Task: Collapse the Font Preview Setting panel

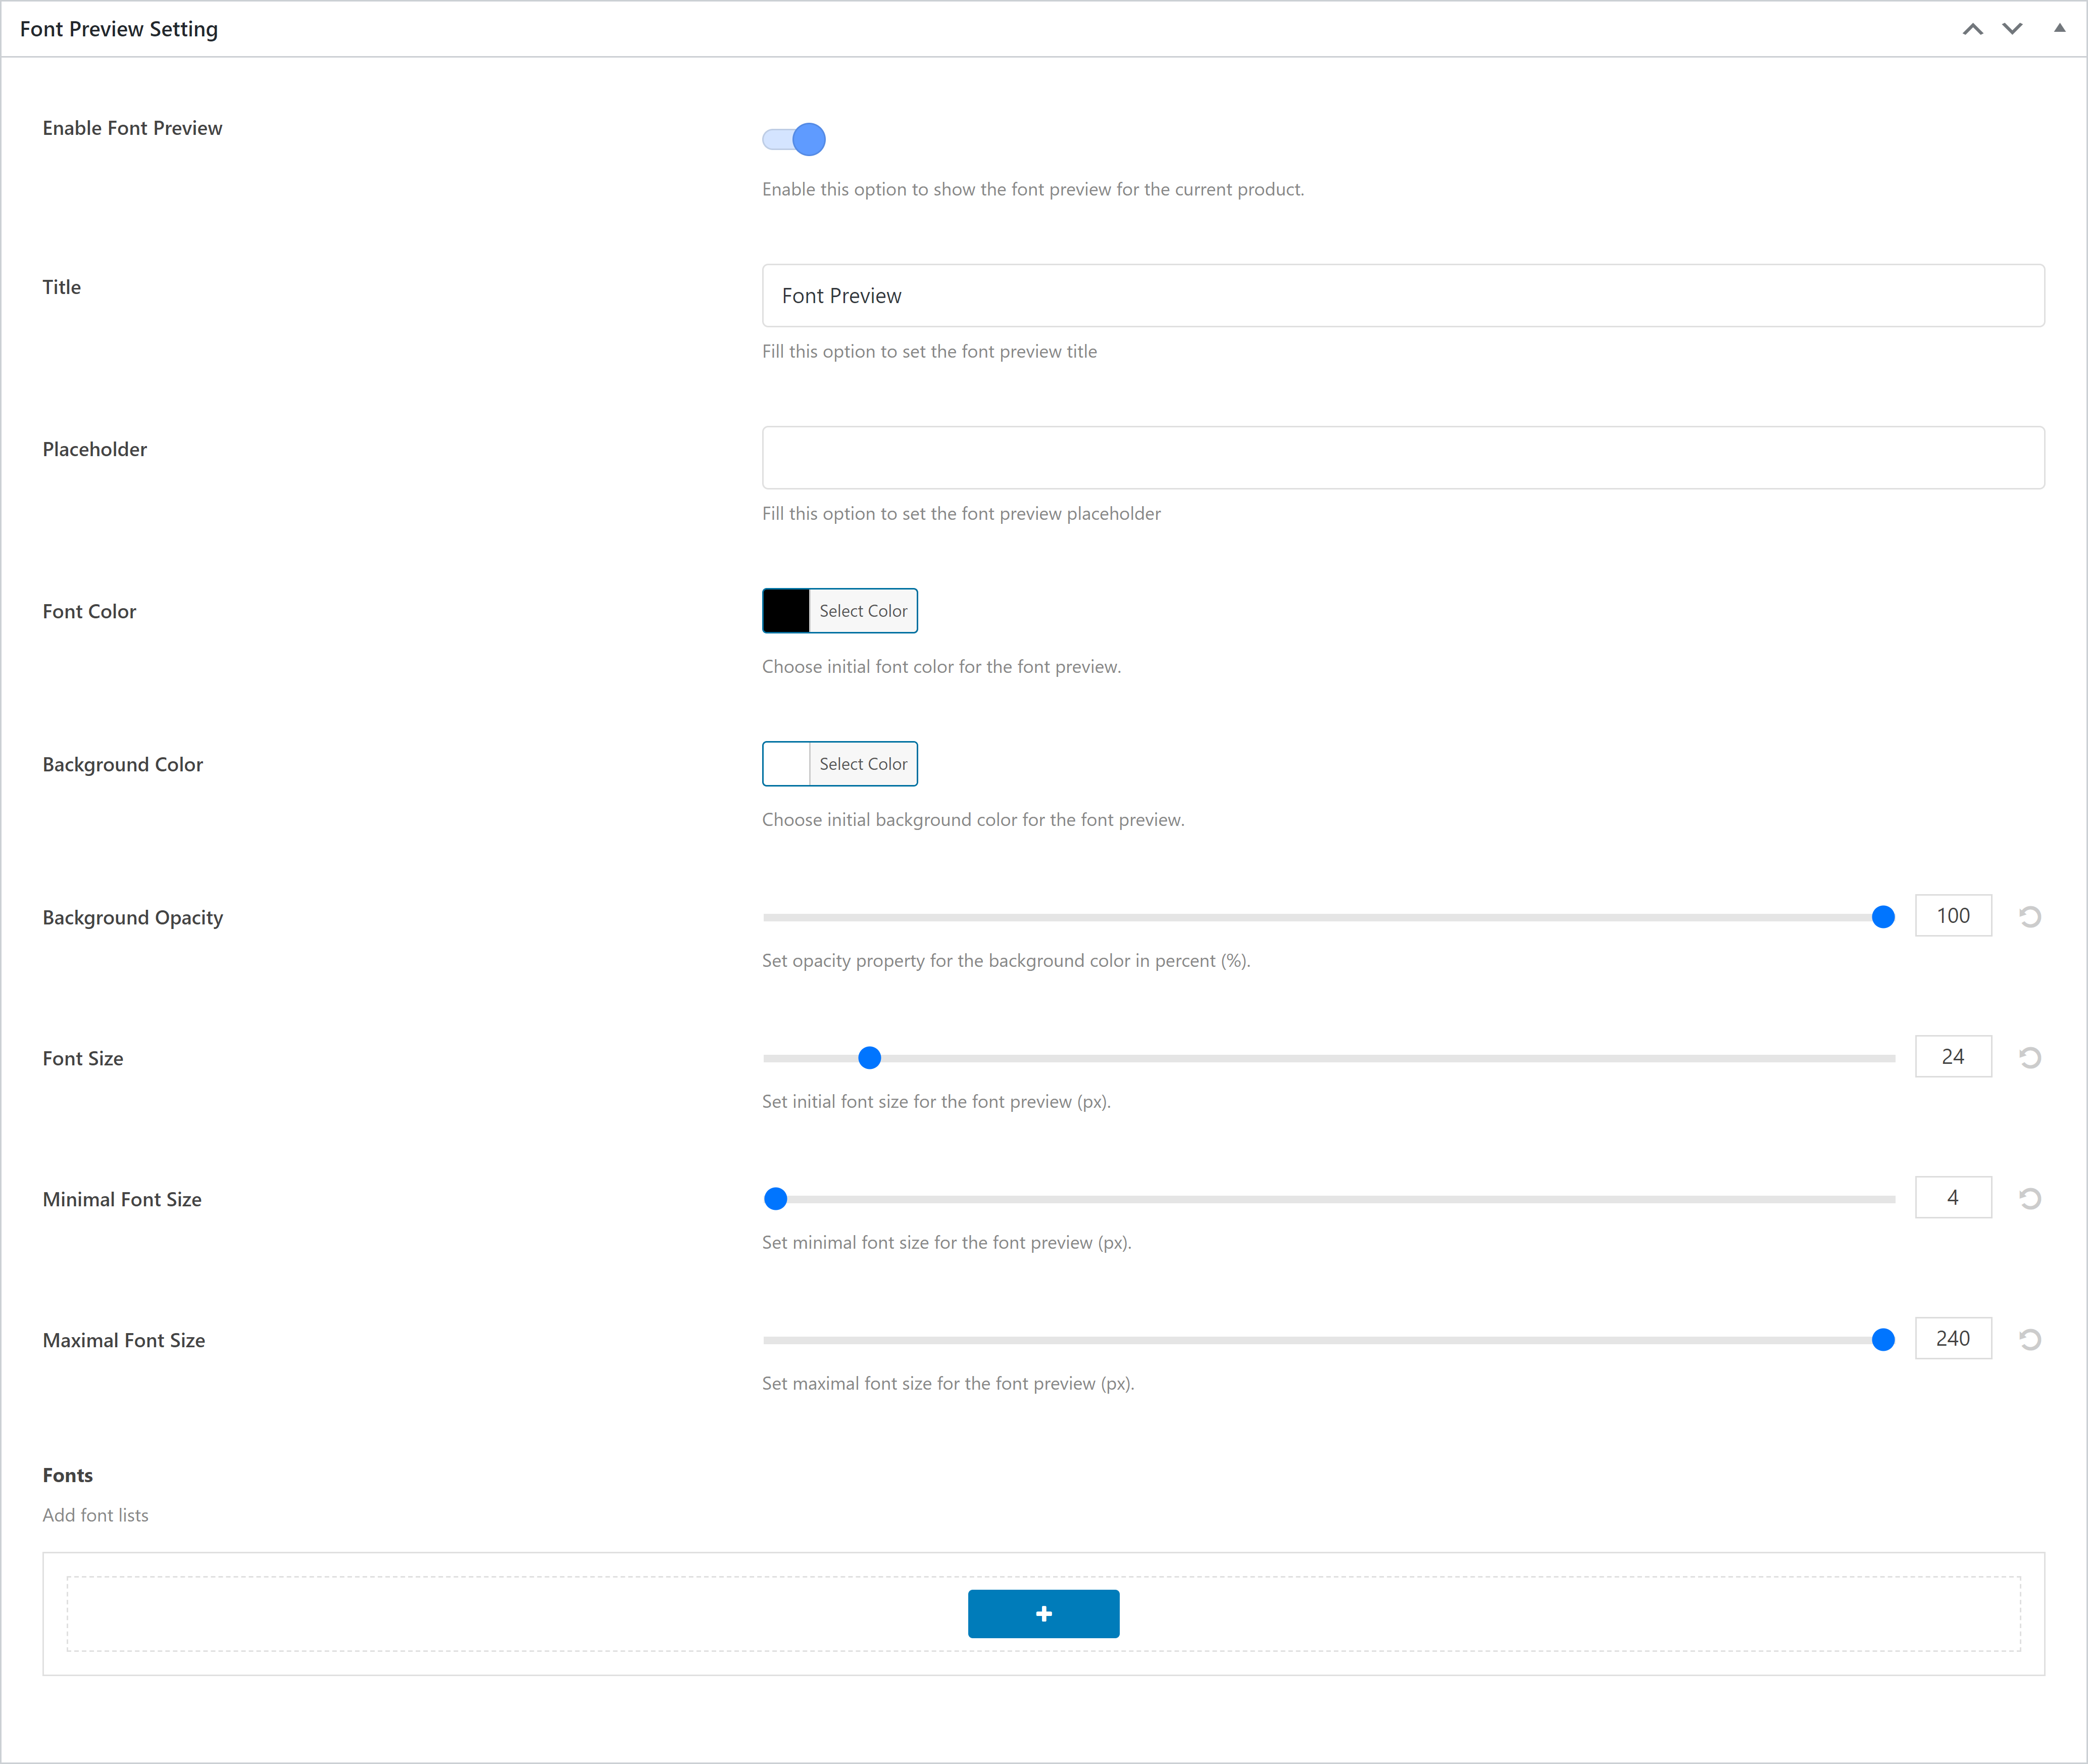Action: click(x=2059, y=29)
